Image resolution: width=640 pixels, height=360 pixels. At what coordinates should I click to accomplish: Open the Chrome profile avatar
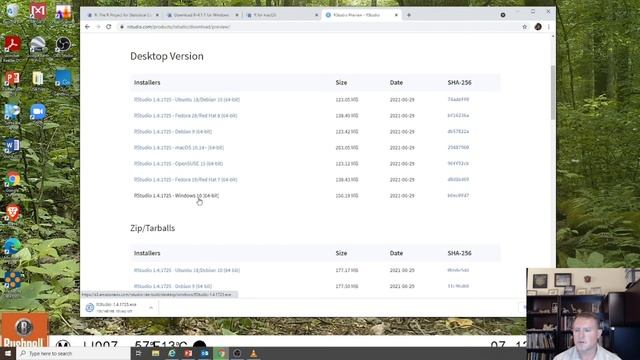(x=538, y=27)
